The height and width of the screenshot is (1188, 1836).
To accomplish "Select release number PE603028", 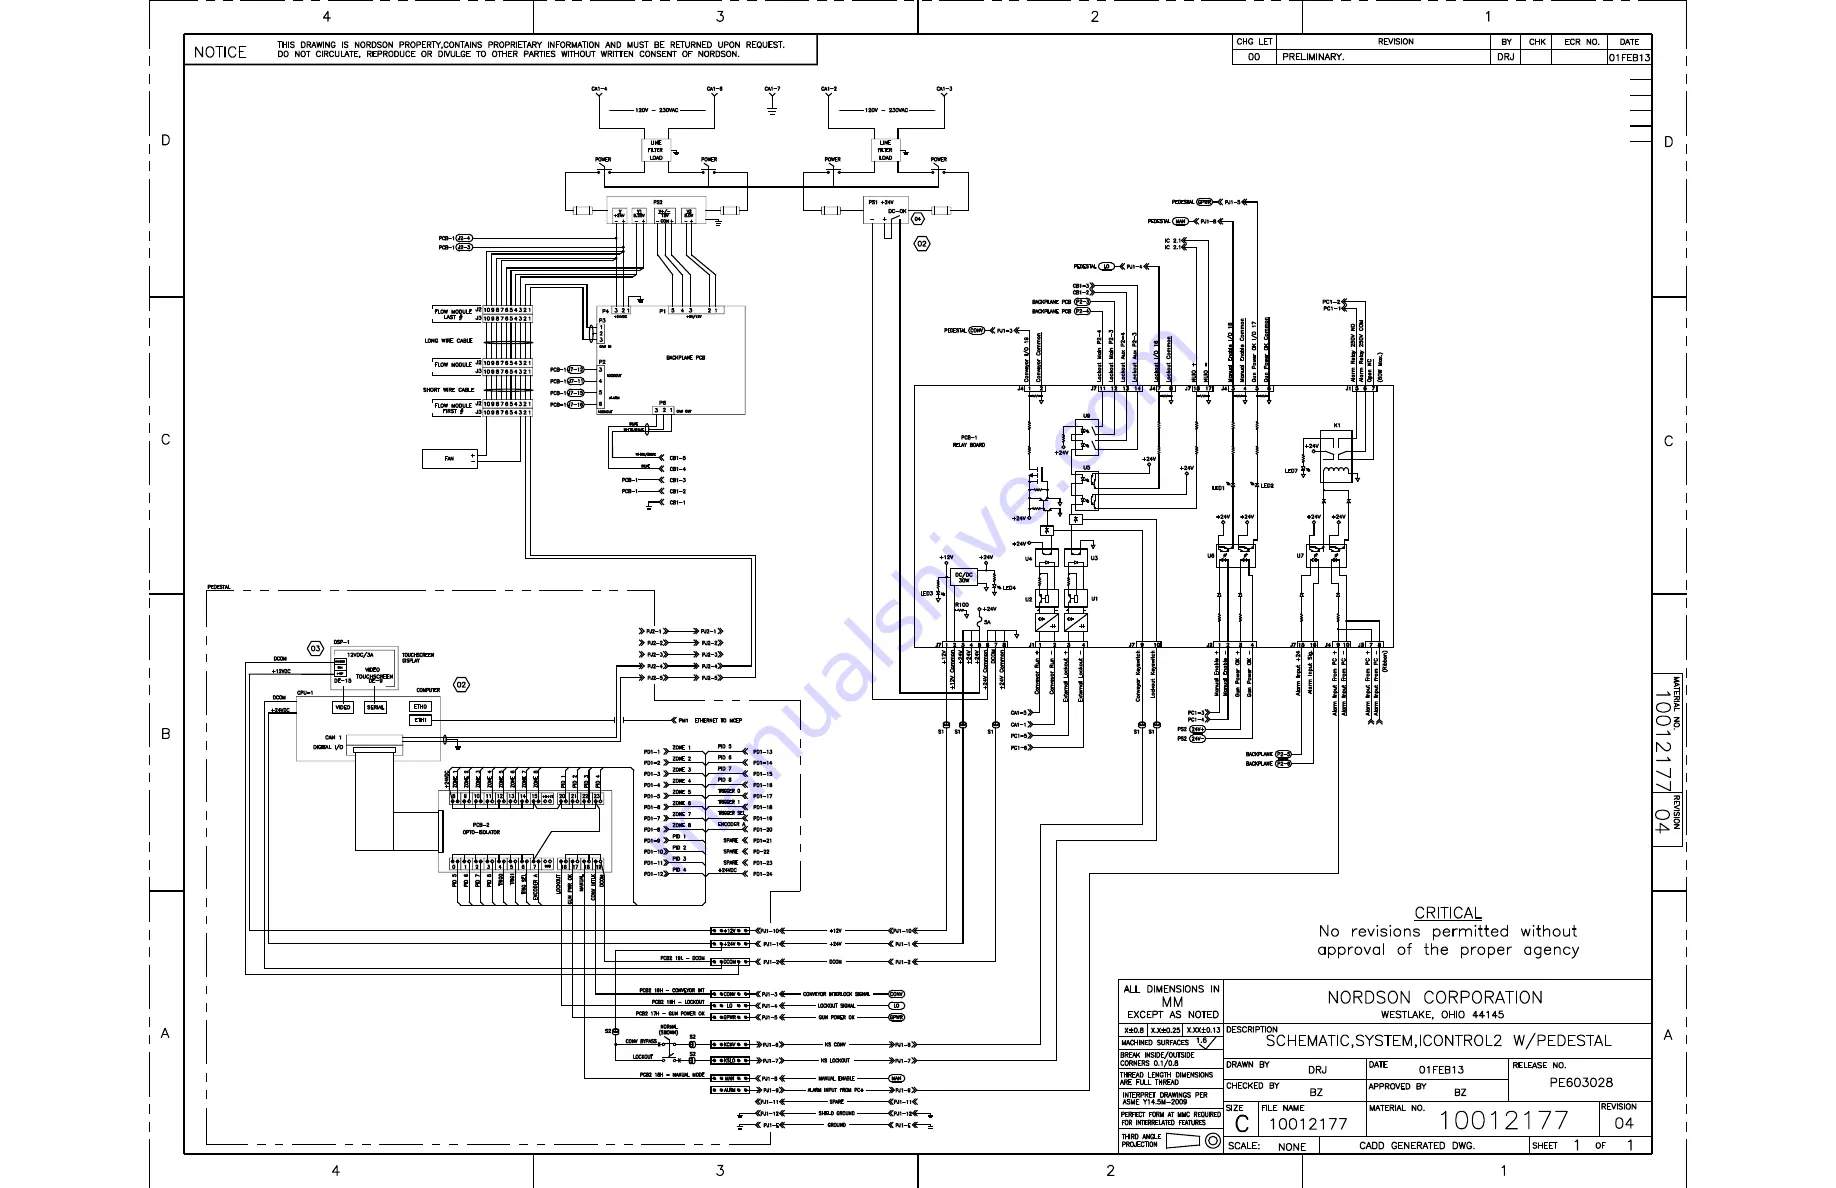I will coord(1581,1082).
